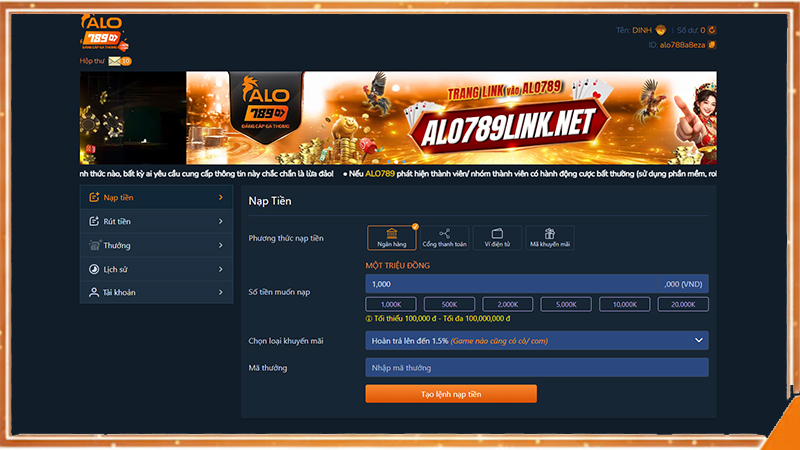Image resolution: width=800 pixels, height=450 pixels.
Task: Click the avatar icon beside the name DINH
Action: [x=661, y=30]
